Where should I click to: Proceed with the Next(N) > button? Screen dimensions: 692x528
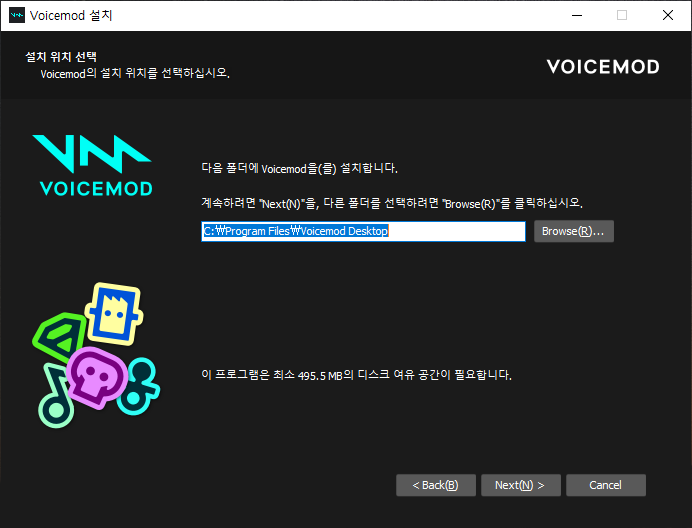tap(521, 485)
